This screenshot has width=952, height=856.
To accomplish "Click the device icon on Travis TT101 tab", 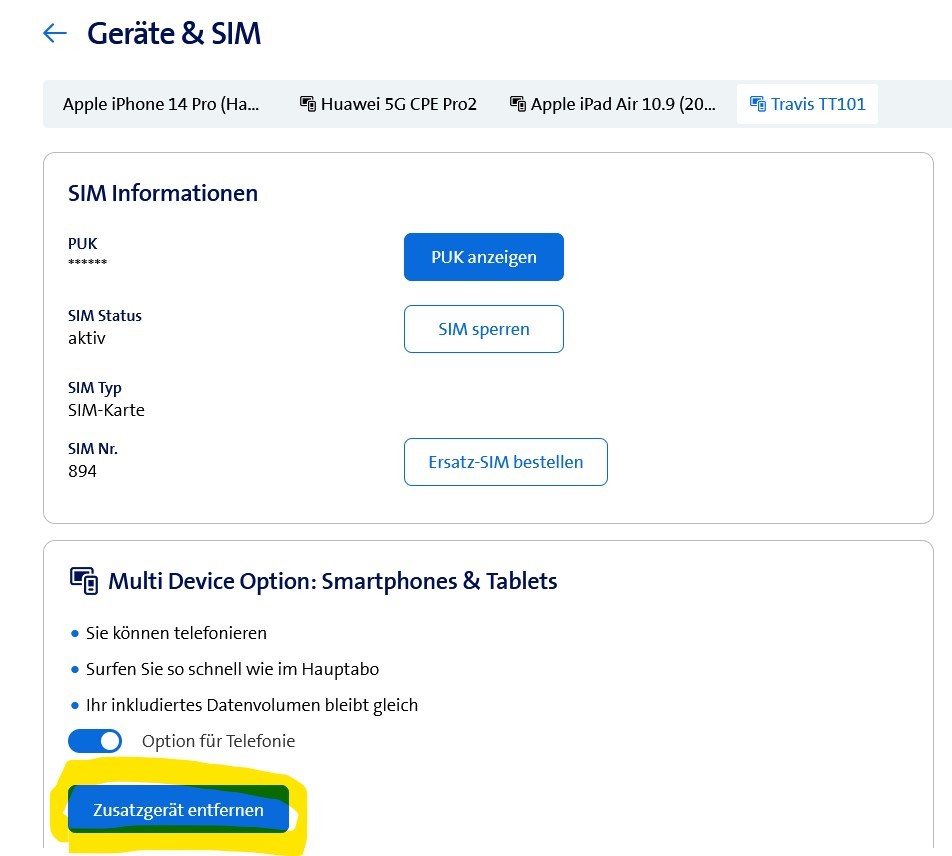I will tap(757, 104).
